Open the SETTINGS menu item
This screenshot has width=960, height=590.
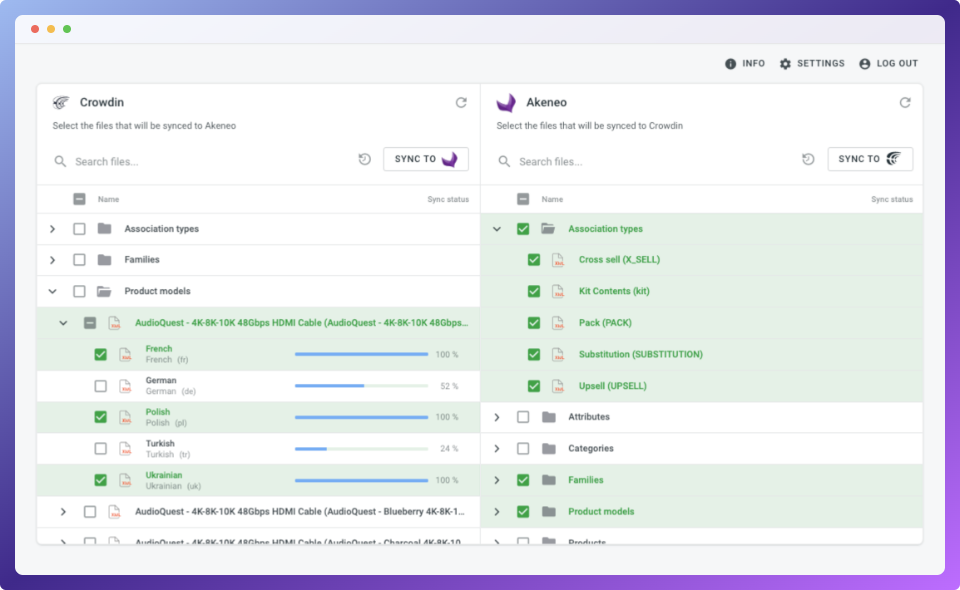pyautogui.click(x=812, y=64)
